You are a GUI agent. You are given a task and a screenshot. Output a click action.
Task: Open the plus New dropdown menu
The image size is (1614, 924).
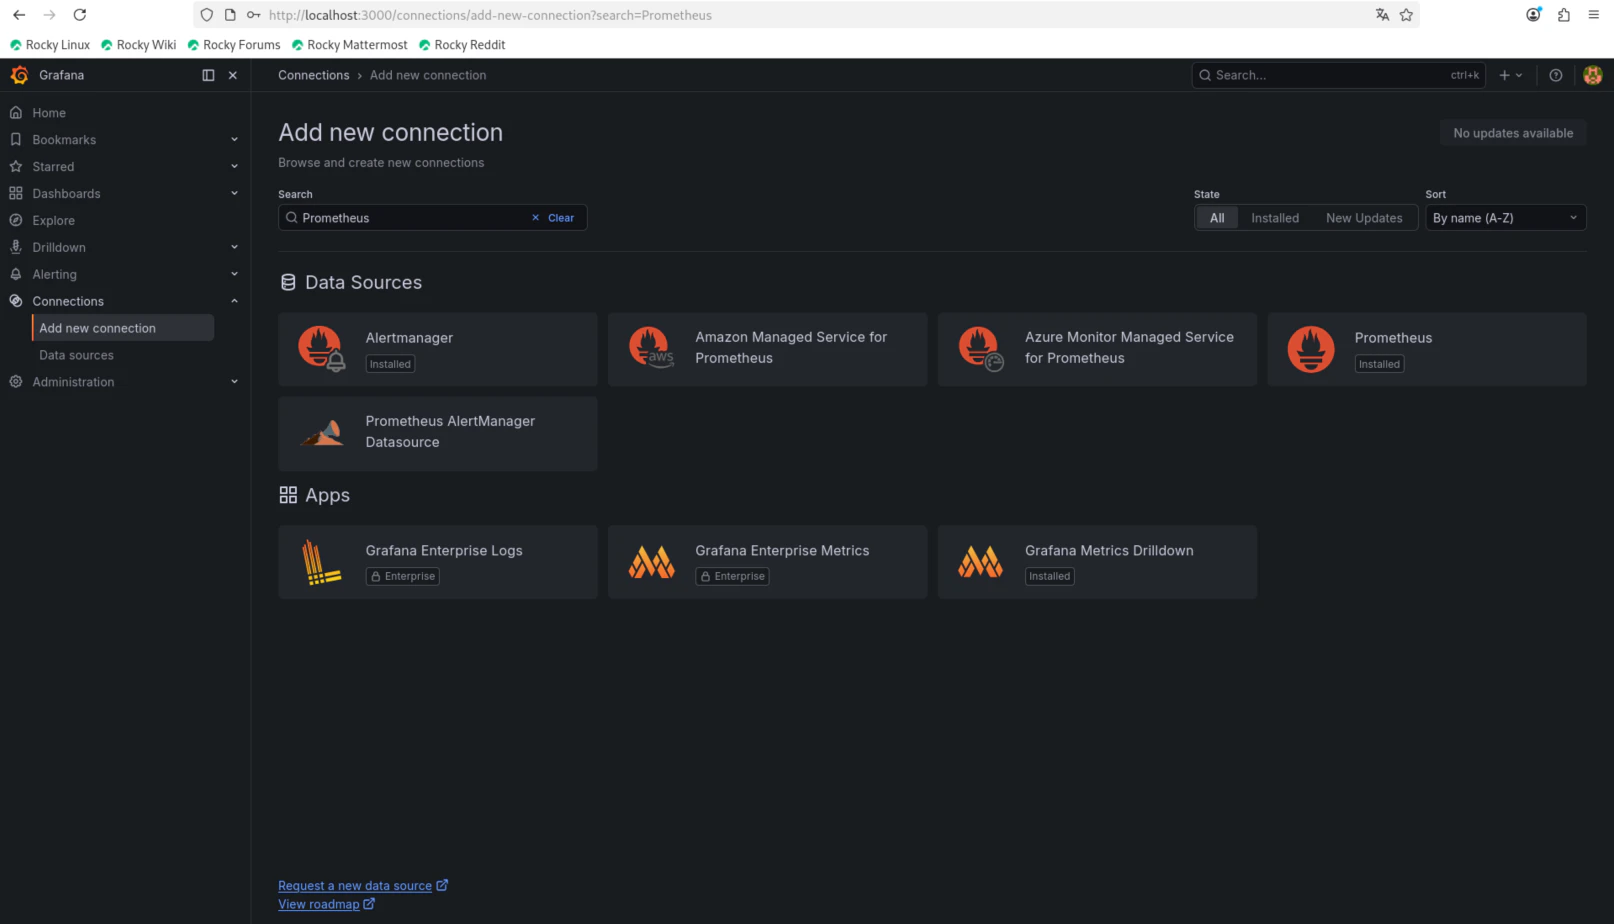[x=1510, y=75]
